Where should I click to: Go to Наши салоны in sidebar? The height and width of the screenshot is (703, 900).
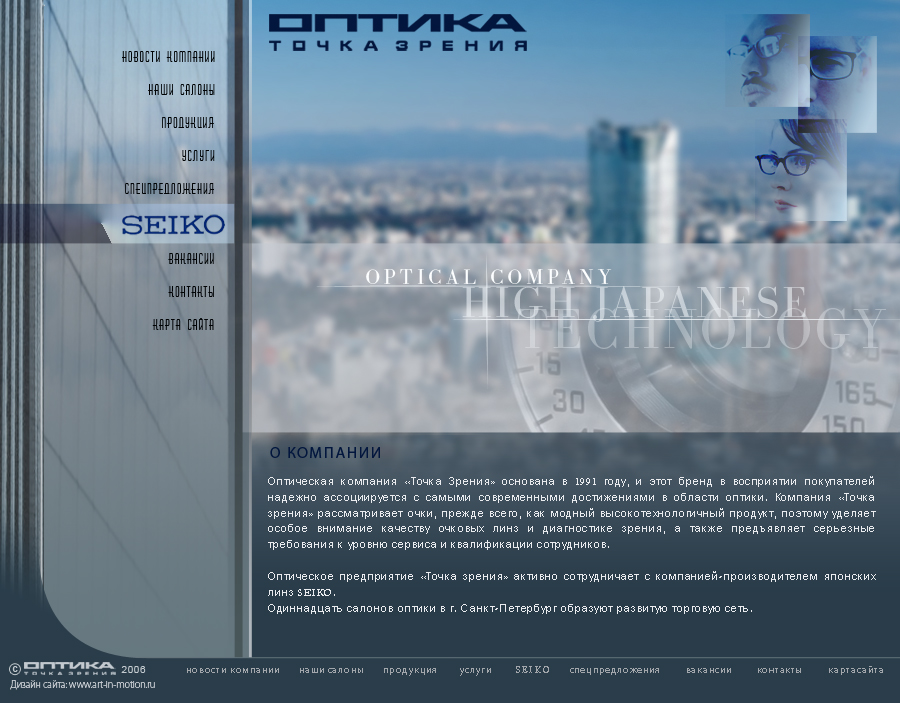(x=181, y=90)
